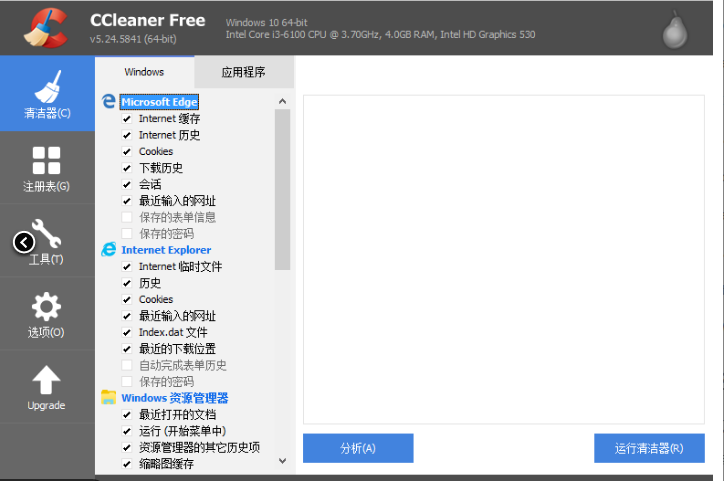Uncheck 会话 checkbox
This screenshot has width=724, height=481.
pyautogui.click(x=127, y=185)
